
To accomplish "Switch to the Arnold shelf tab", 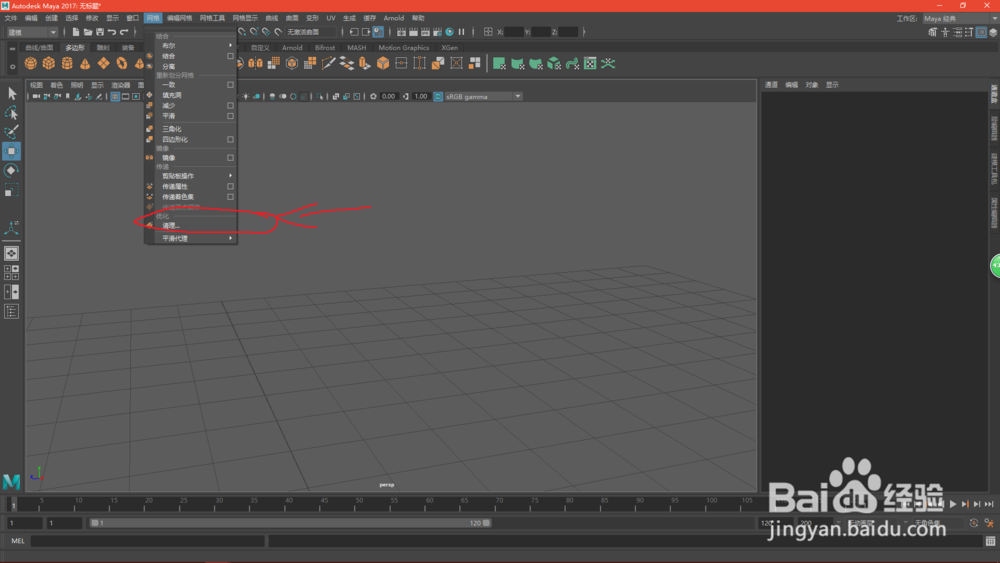I will point(292,48).
